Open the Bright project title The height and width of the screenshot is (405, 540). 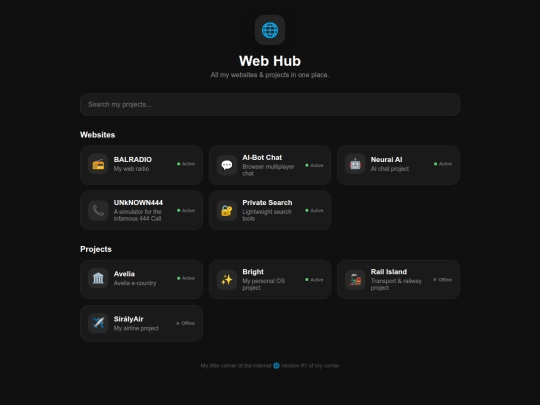pos(253,272)
